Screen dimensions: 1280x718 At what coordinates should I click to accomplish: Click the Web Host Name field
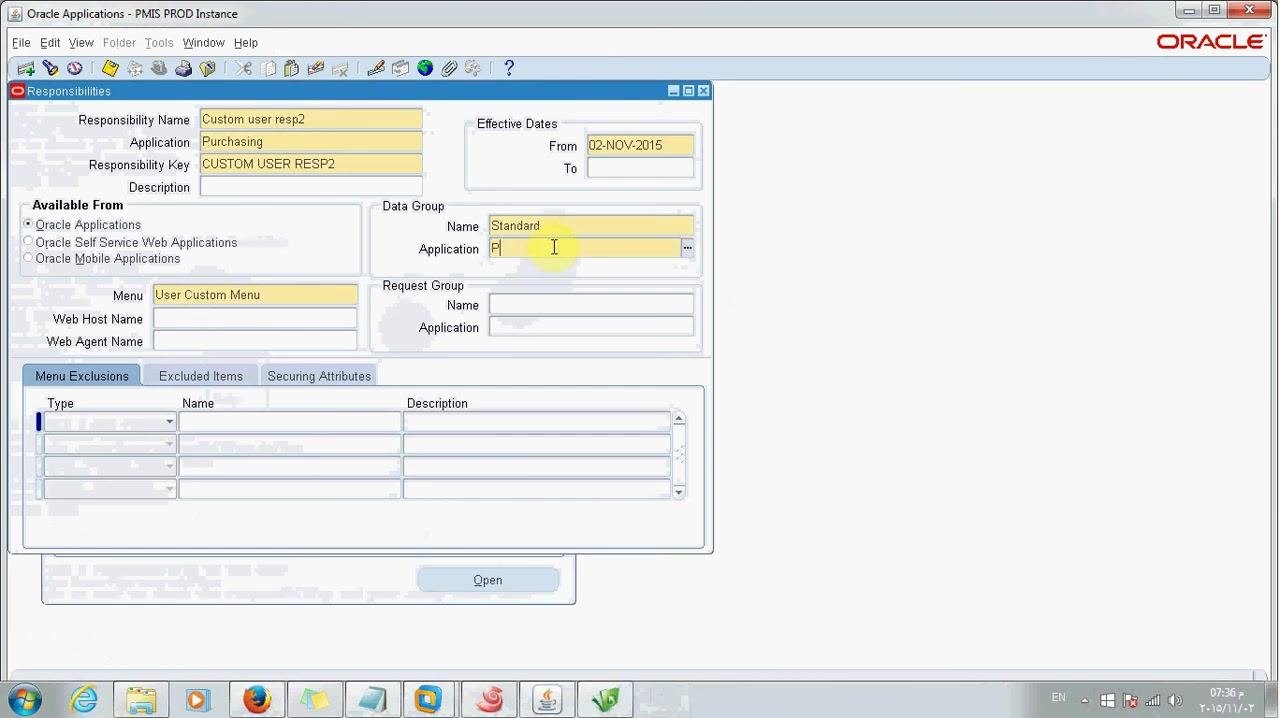click(255, 319)
